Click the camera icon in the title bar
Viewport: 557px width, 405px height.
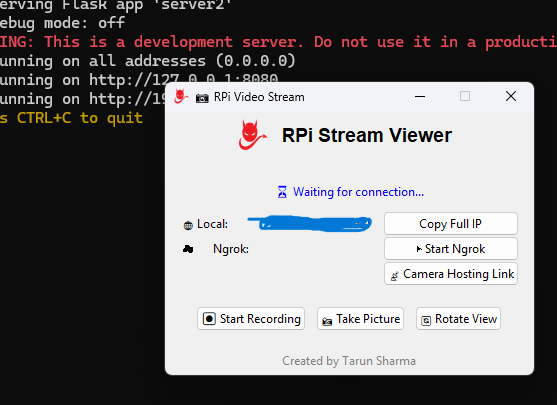[x=202, y=98]
